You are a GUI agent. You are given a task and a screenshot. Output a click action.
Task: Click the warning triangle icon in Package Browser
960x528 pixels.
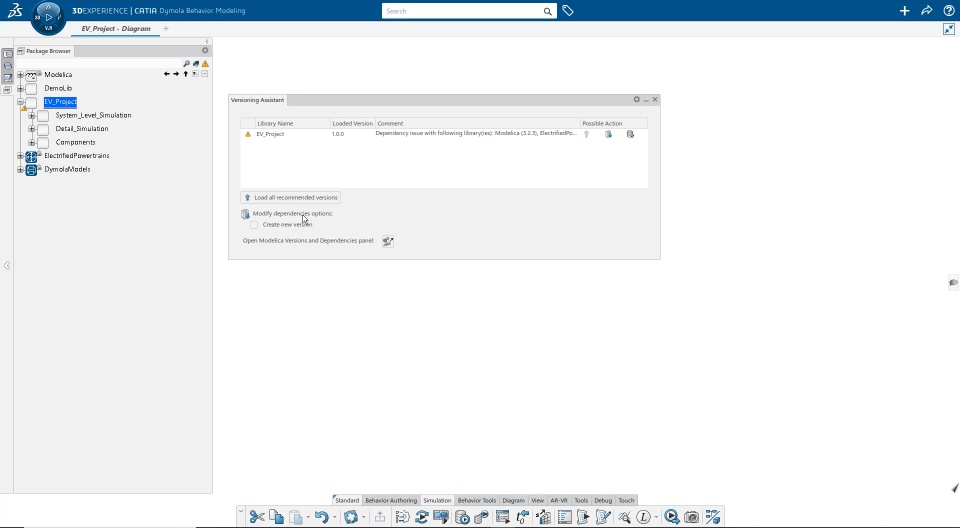(205, 64)
